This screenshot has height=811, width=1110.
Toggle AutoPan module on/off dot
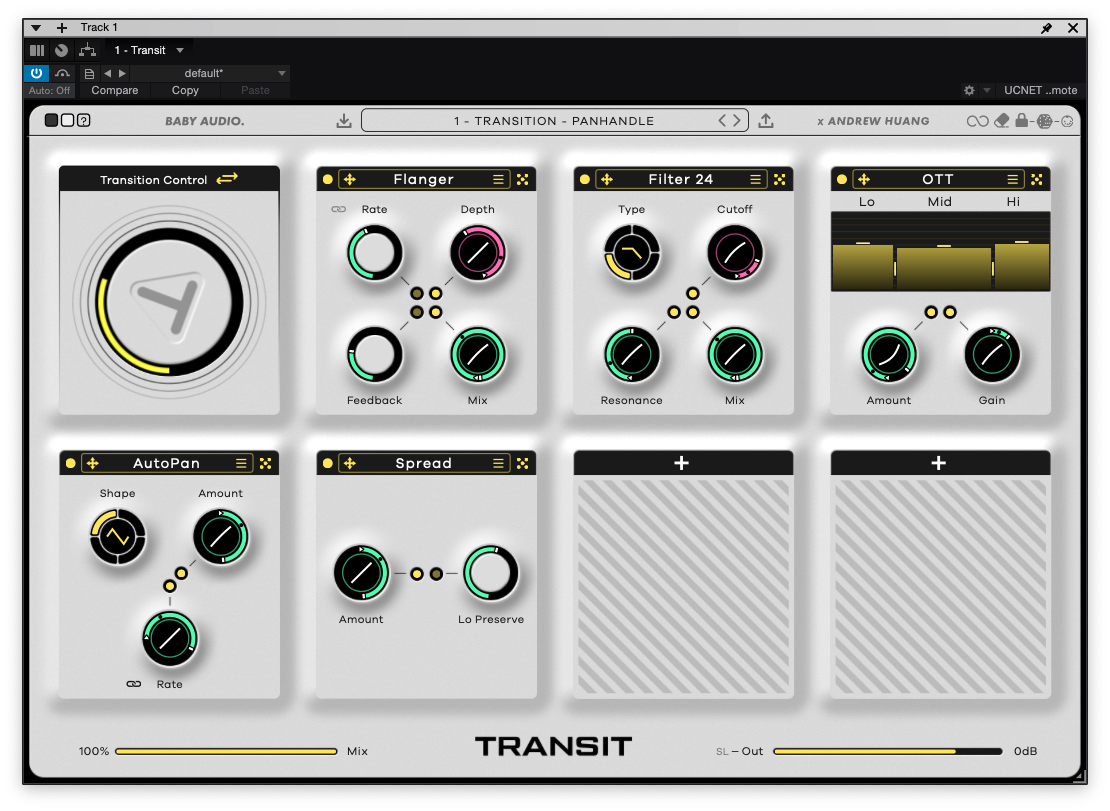71,464
